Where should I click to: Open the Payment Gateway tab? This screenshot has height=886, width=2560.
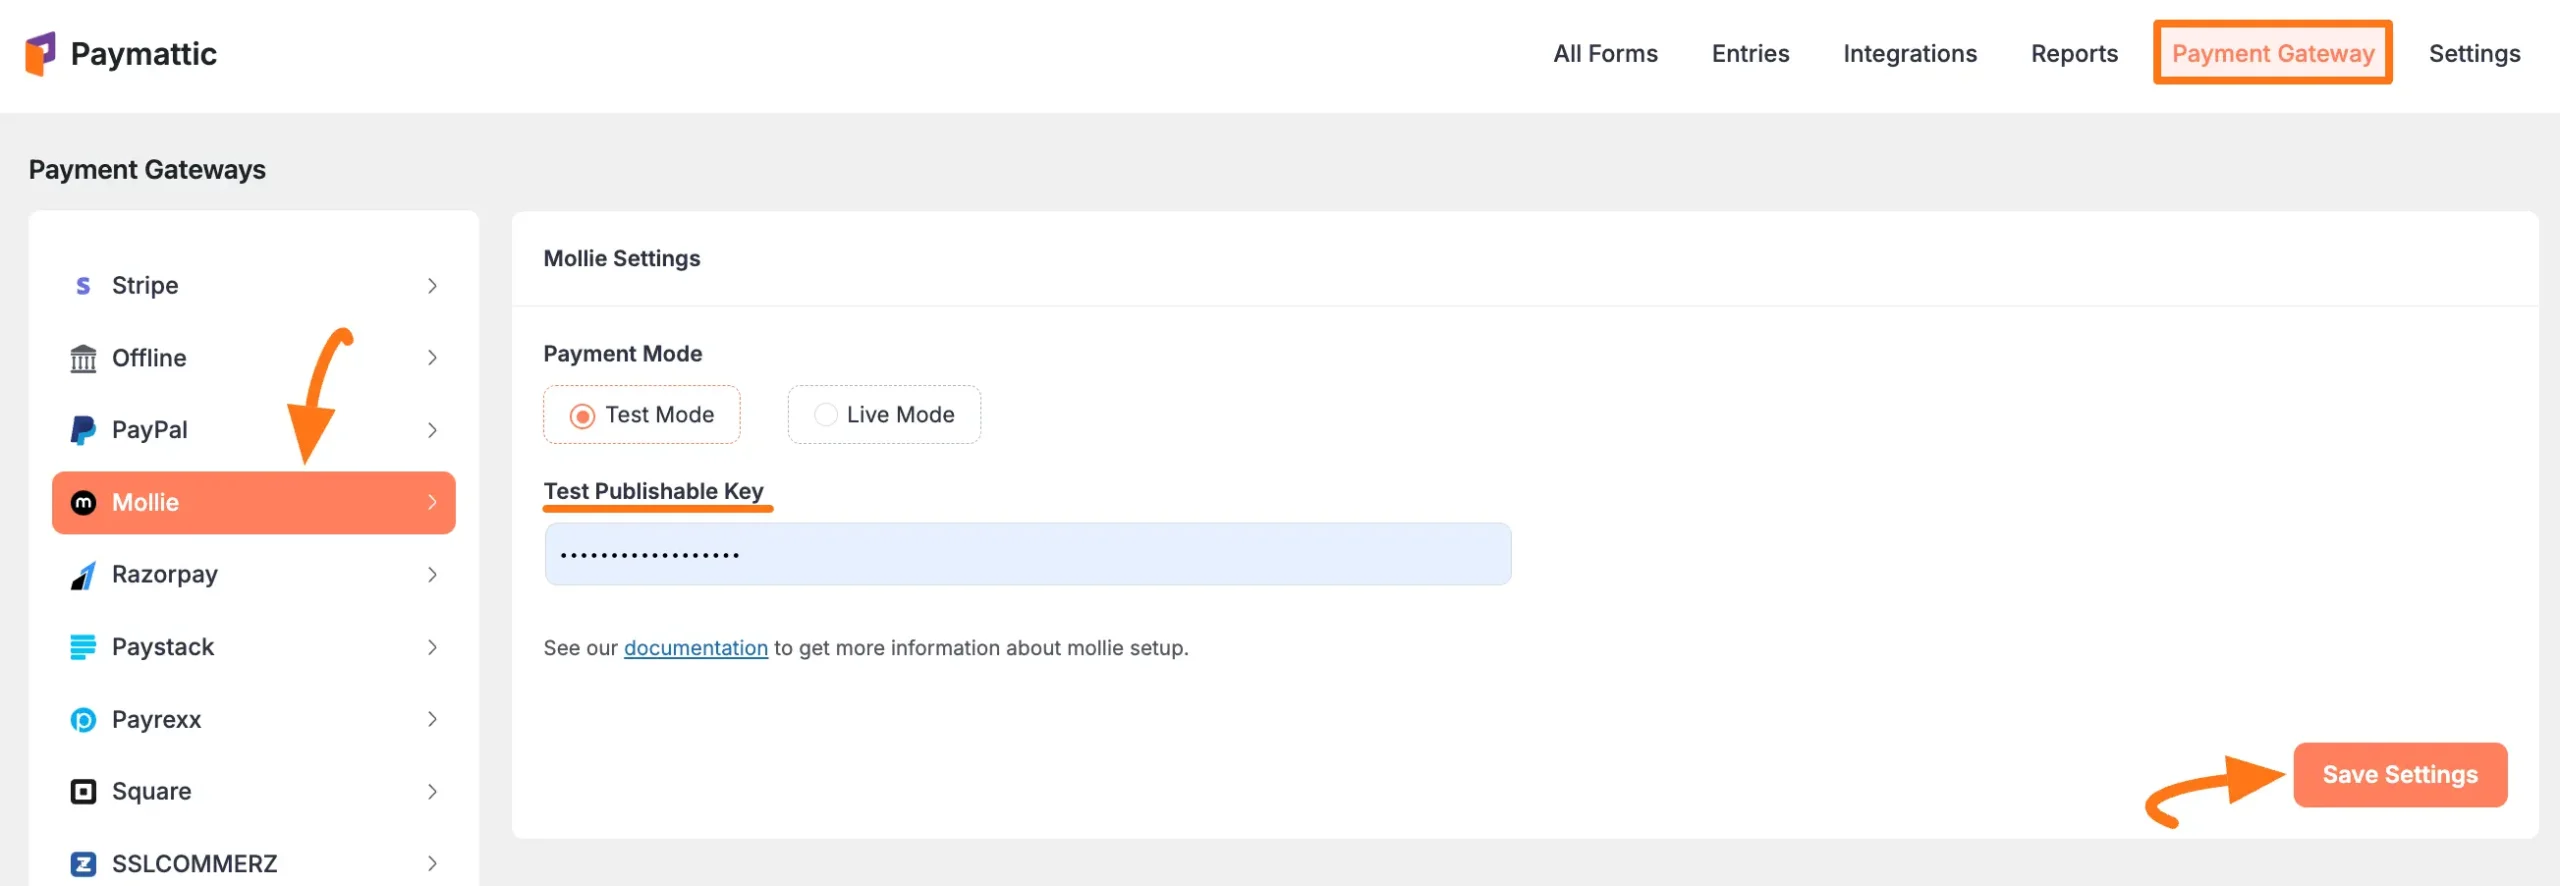(2273, 53)
